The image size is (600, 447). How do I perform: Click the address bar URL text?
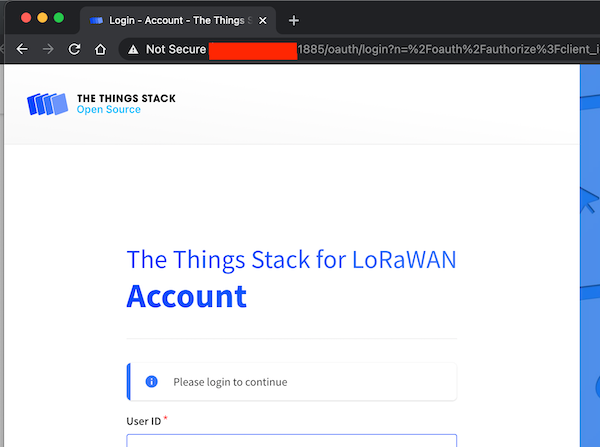click(448, 49)
